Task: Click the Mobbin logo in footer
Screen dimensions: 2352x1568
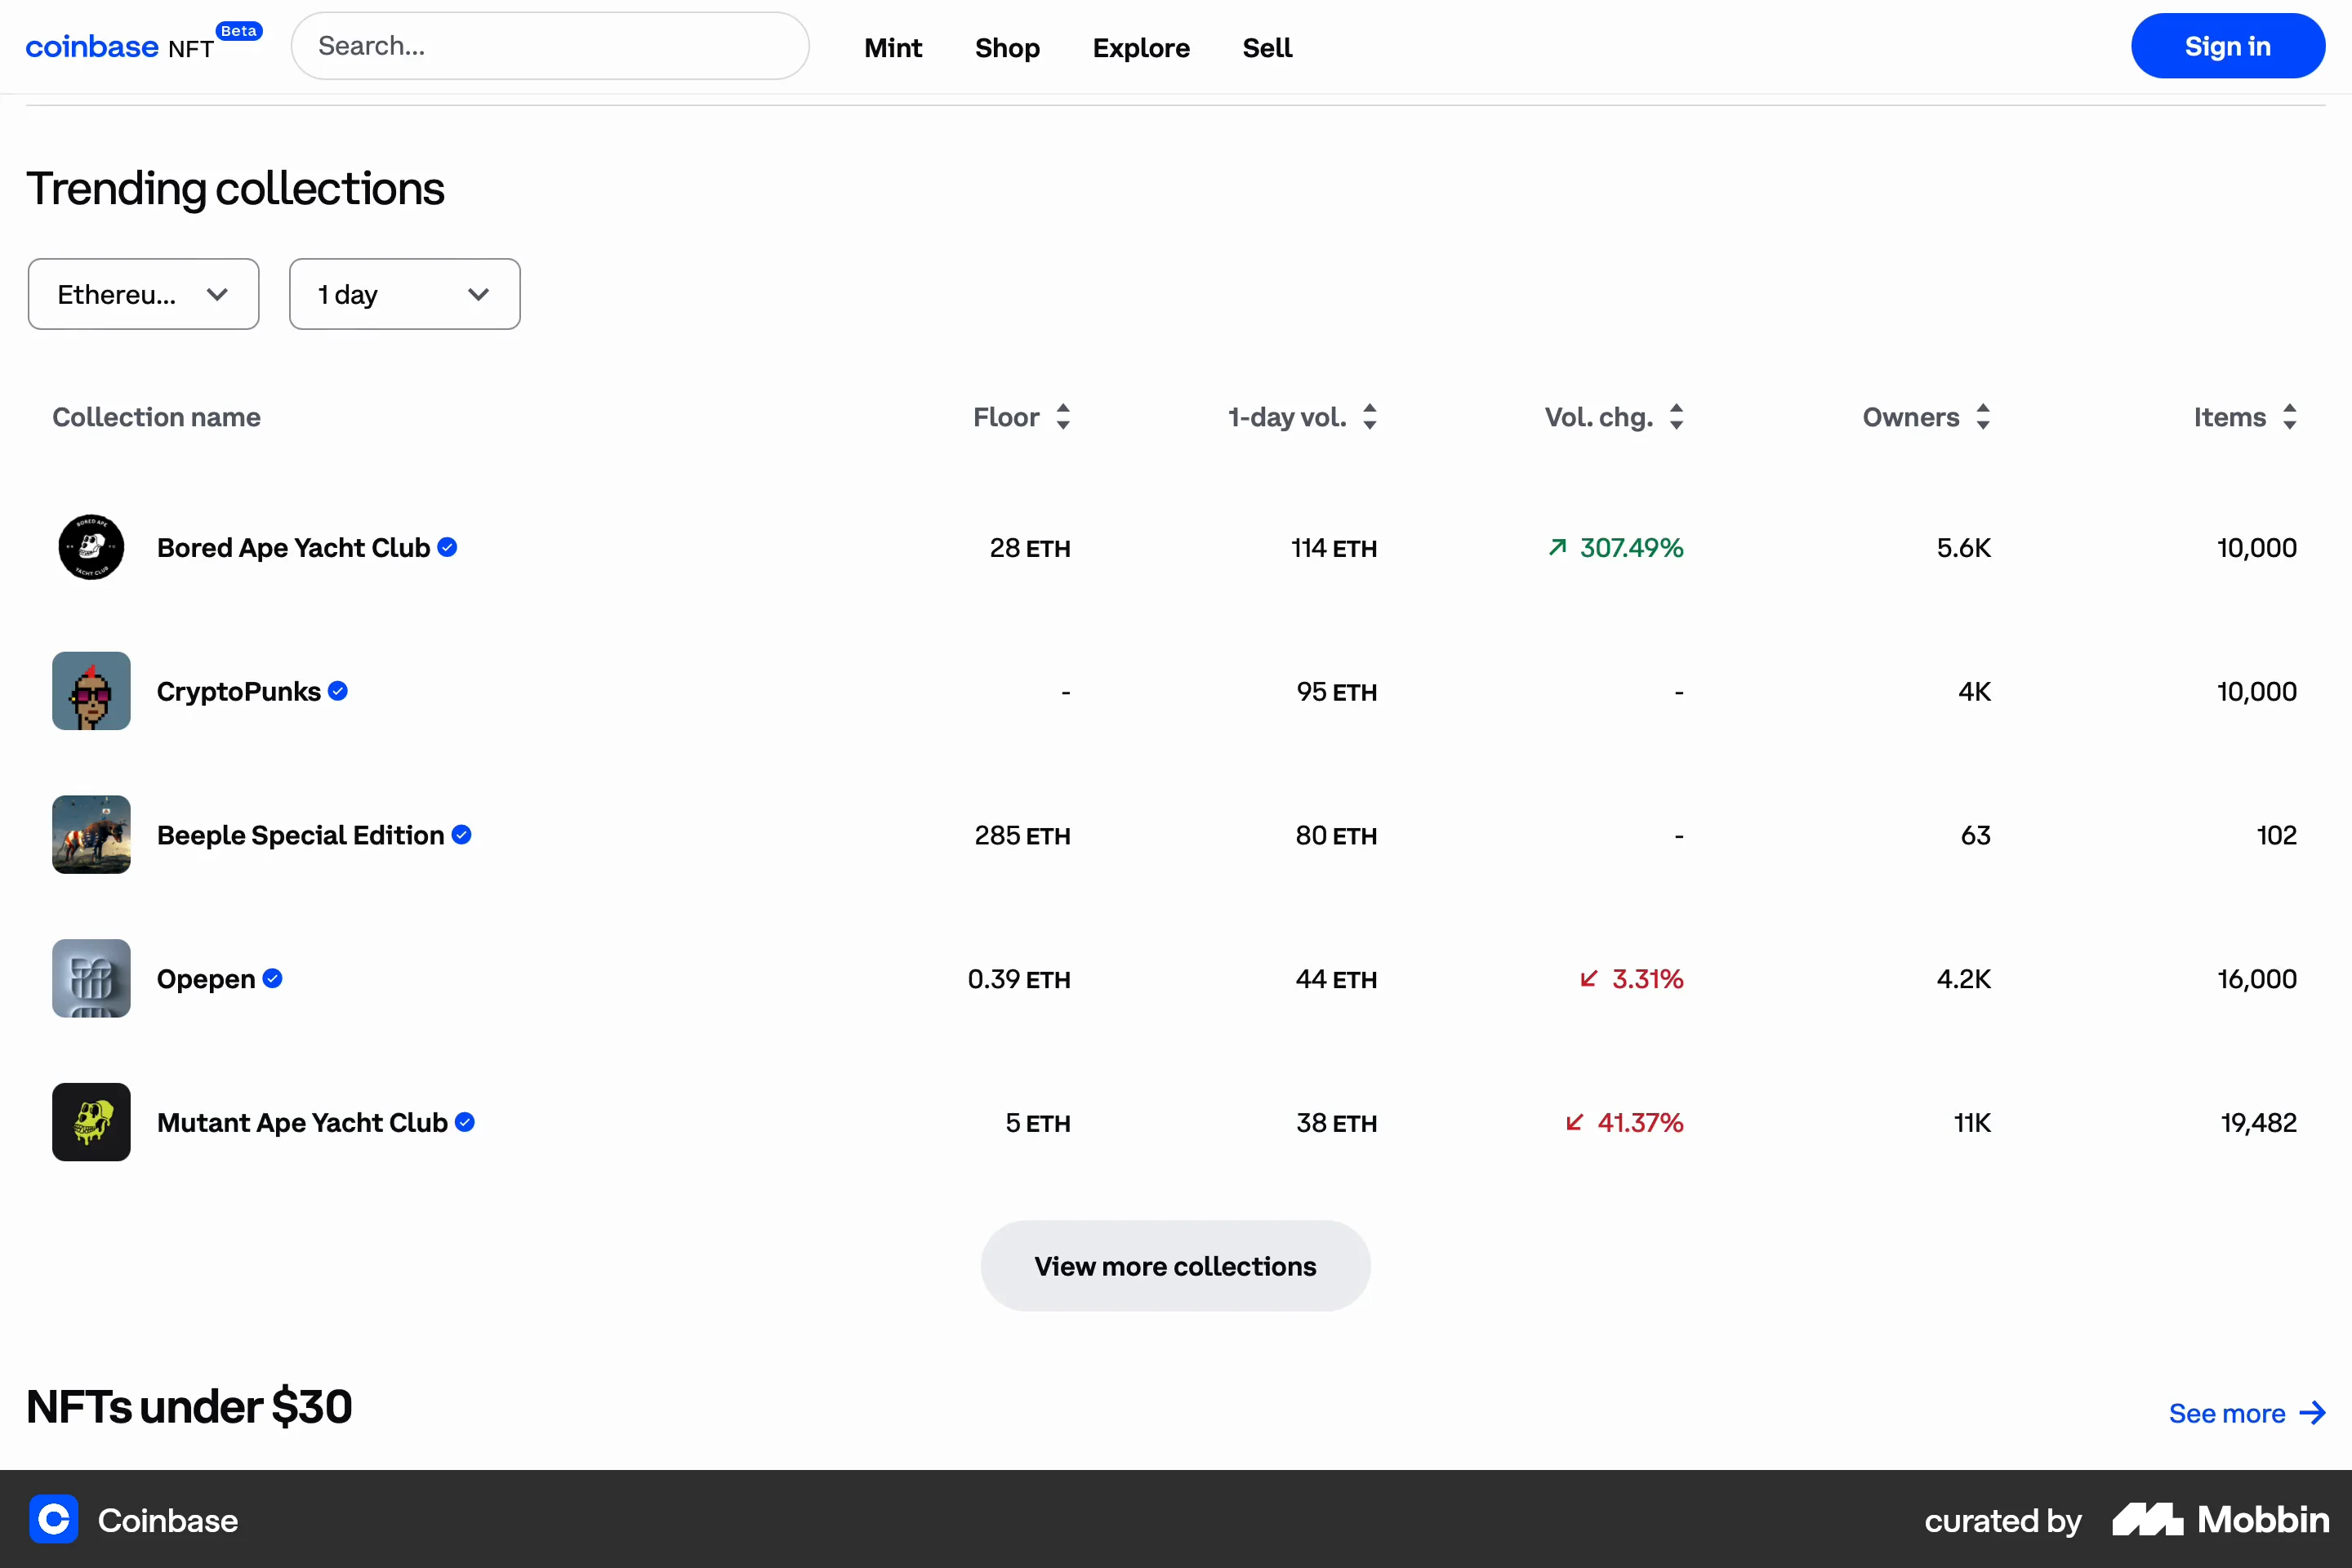Action: click(2221, 1520)
